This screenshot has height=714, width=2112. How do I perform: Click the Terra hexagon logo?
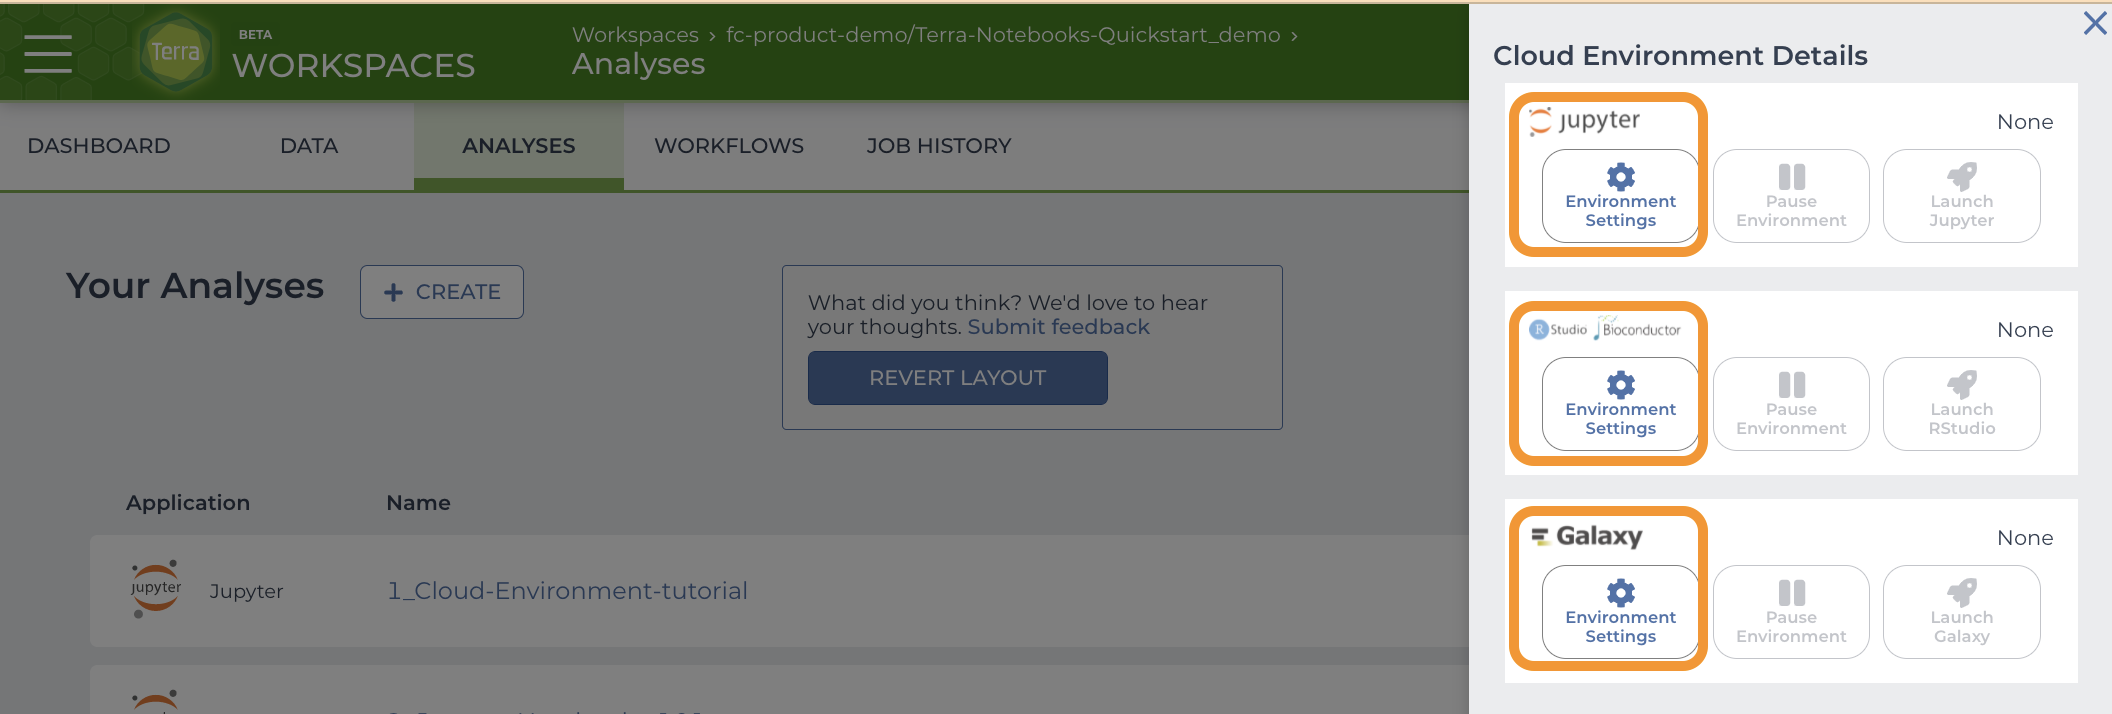[176, 52]
